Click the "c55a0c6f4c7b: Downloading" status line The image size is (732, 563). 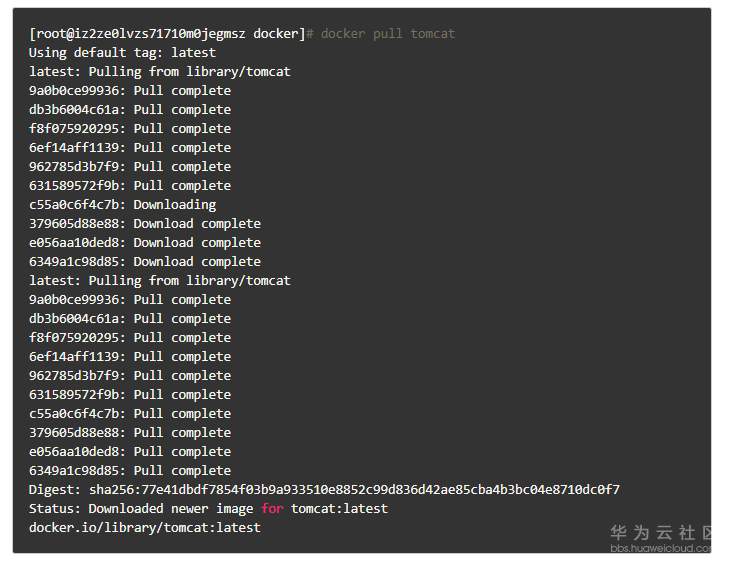[122, 205]
